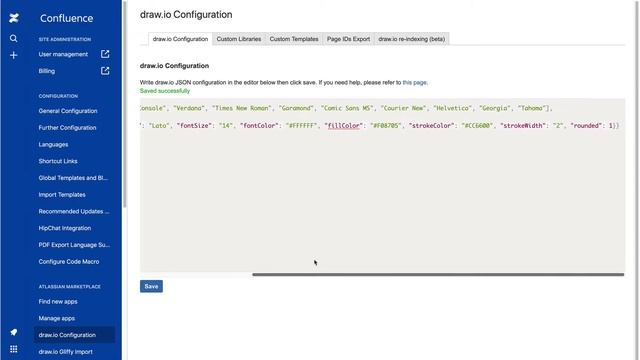Open the Custom Templates tab
The image size is (640, 360).
click(294, 39)
